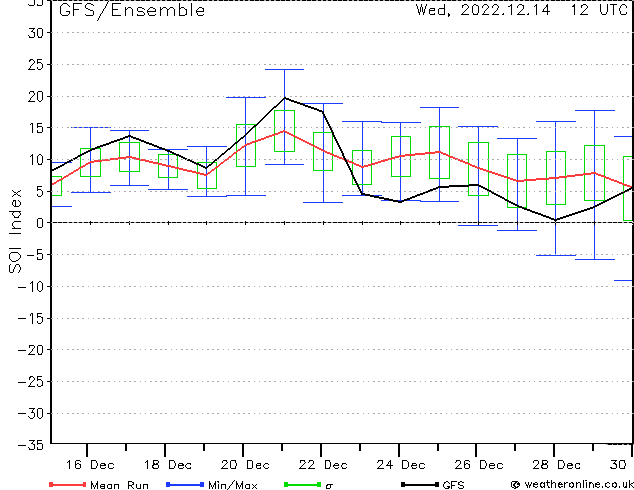This screenshot has height=490, width=634.
Task: Click the positive 10 y-axis label
Action: tap(35, 160)
